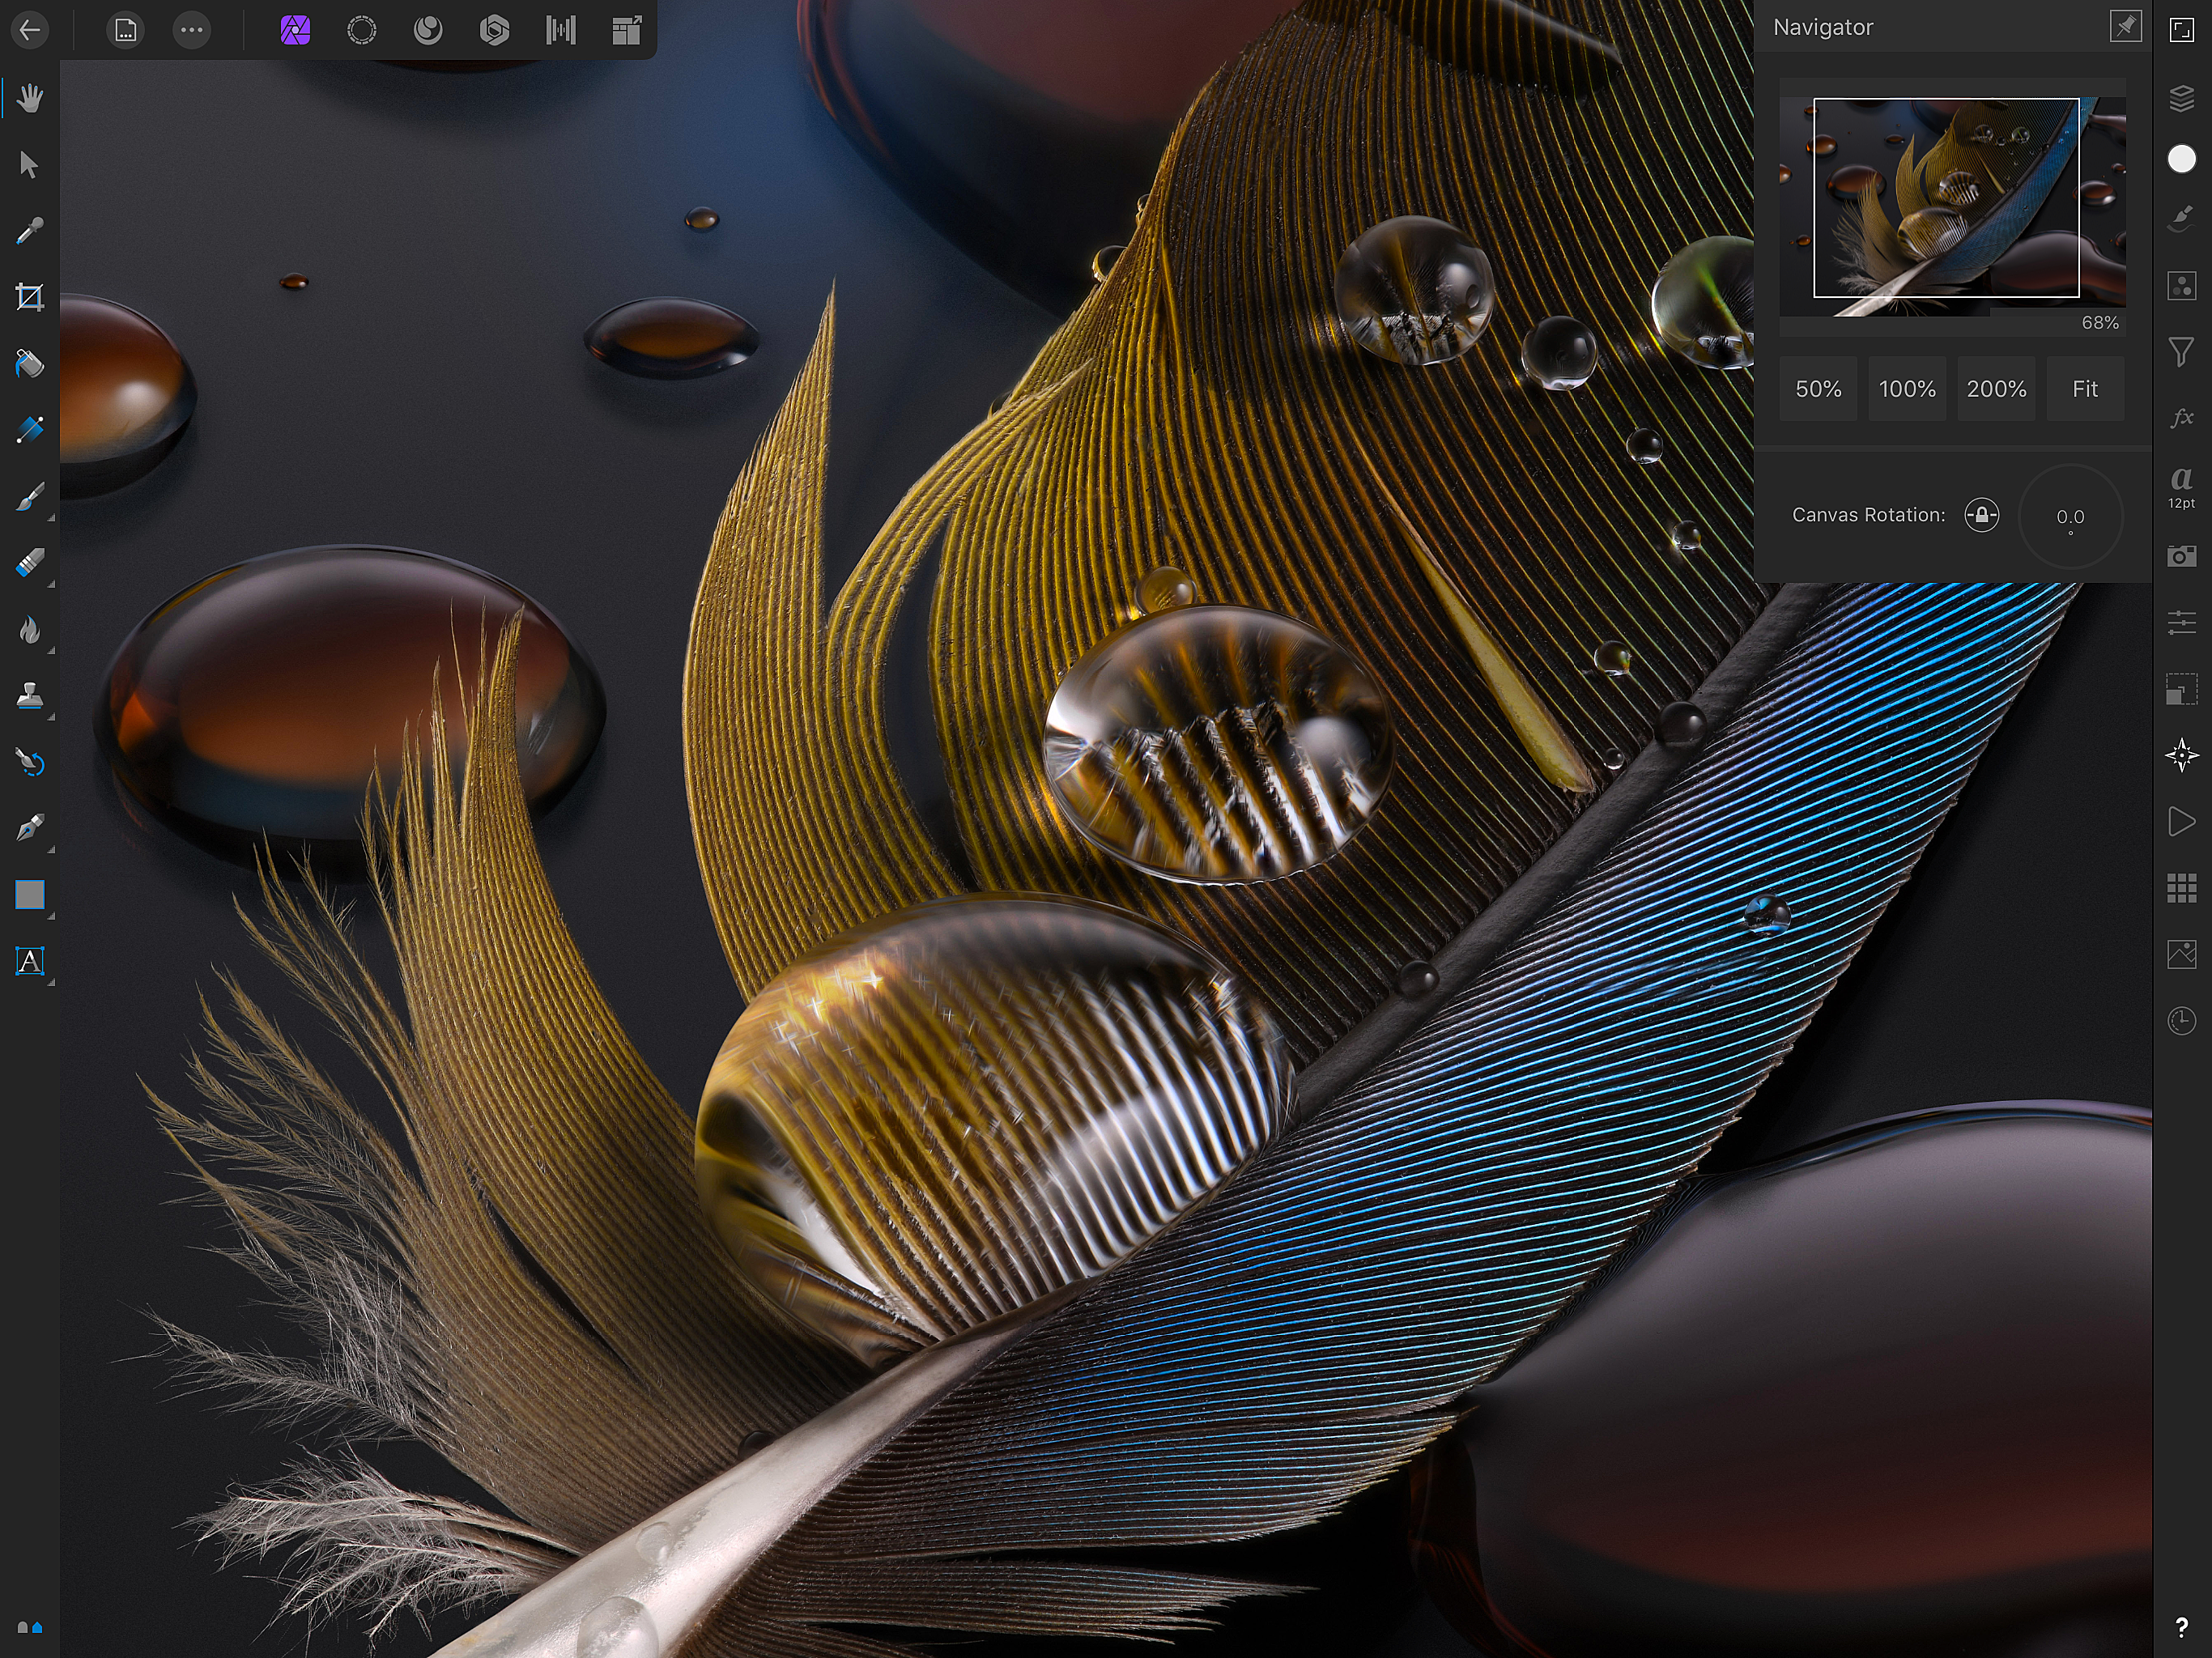Select the Move tool arrow
The height and width of the screenshot is (1658, 2212).
tap(30, 164)
